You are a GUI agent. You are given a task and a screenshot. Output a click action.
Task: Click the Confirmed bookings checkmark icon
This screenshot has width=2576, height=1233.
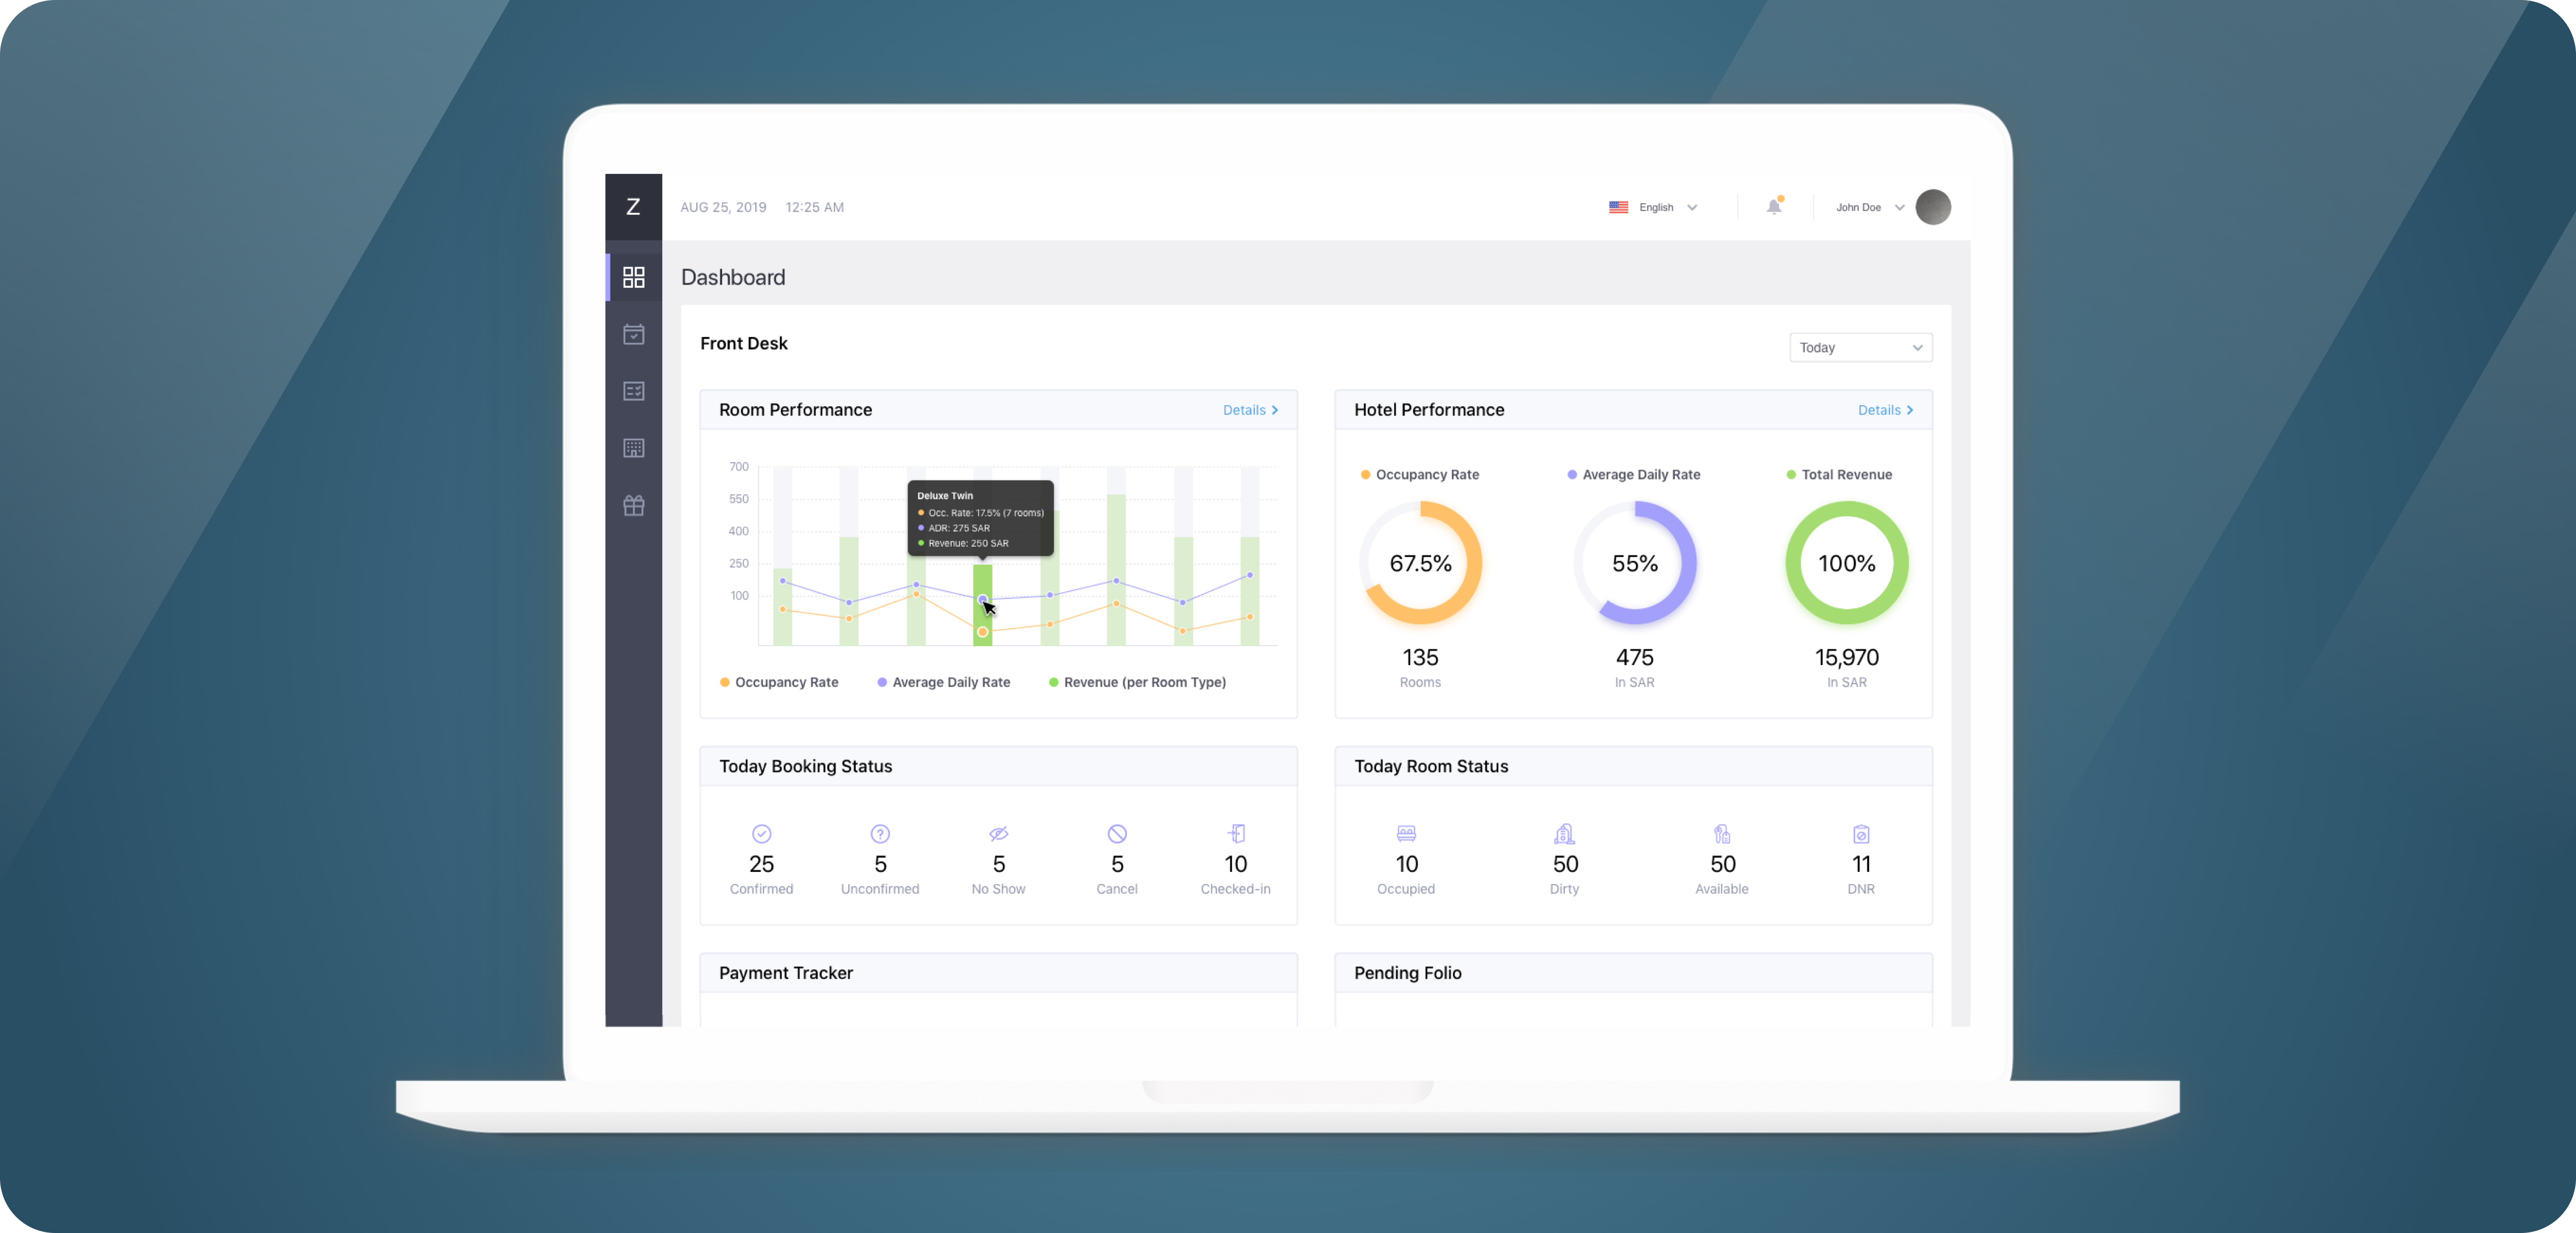tap(761, 833)
